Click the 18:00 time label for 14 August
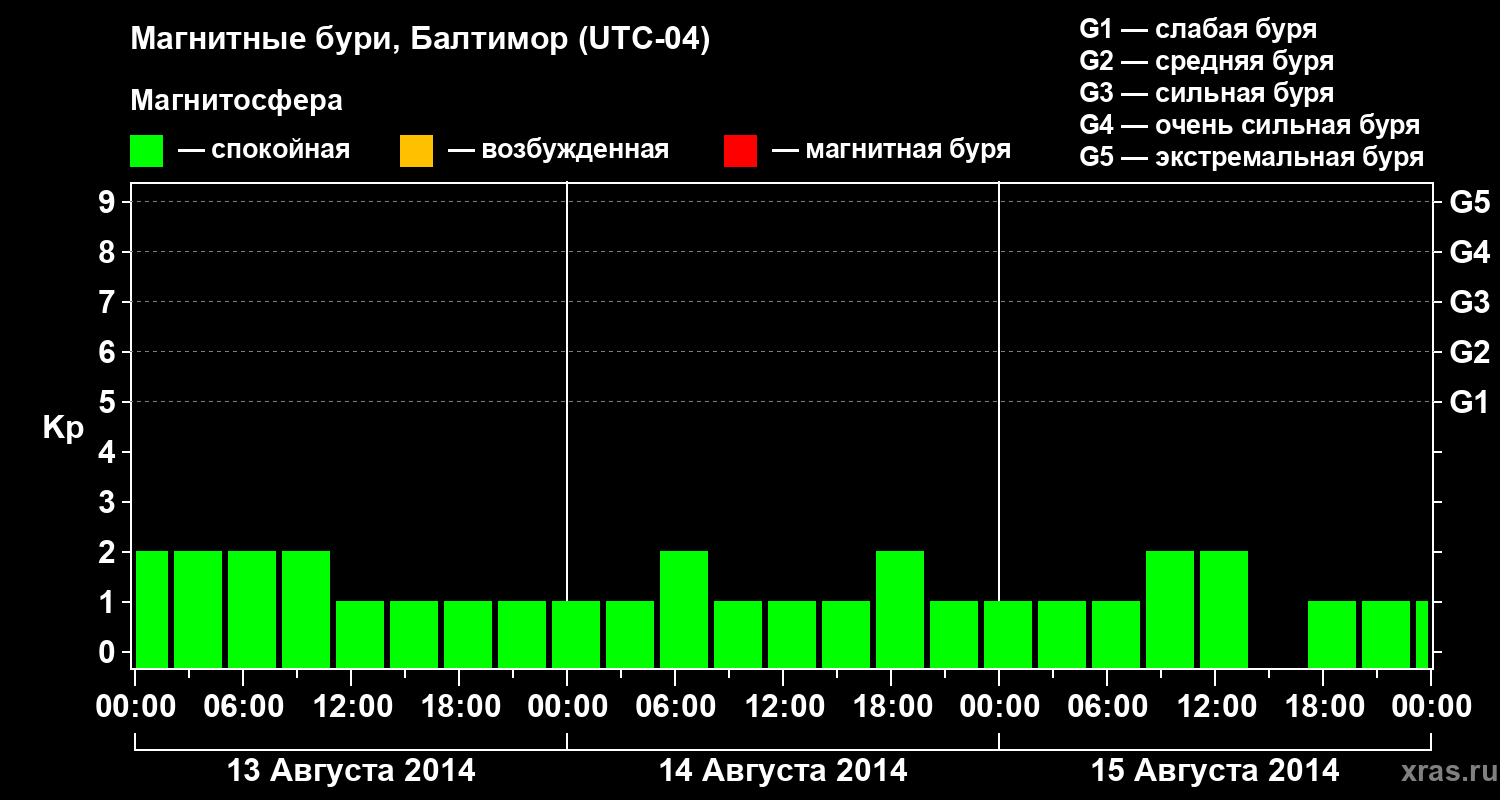The height and width of the screenshot is (800, 1500). (x=891, y=706)
